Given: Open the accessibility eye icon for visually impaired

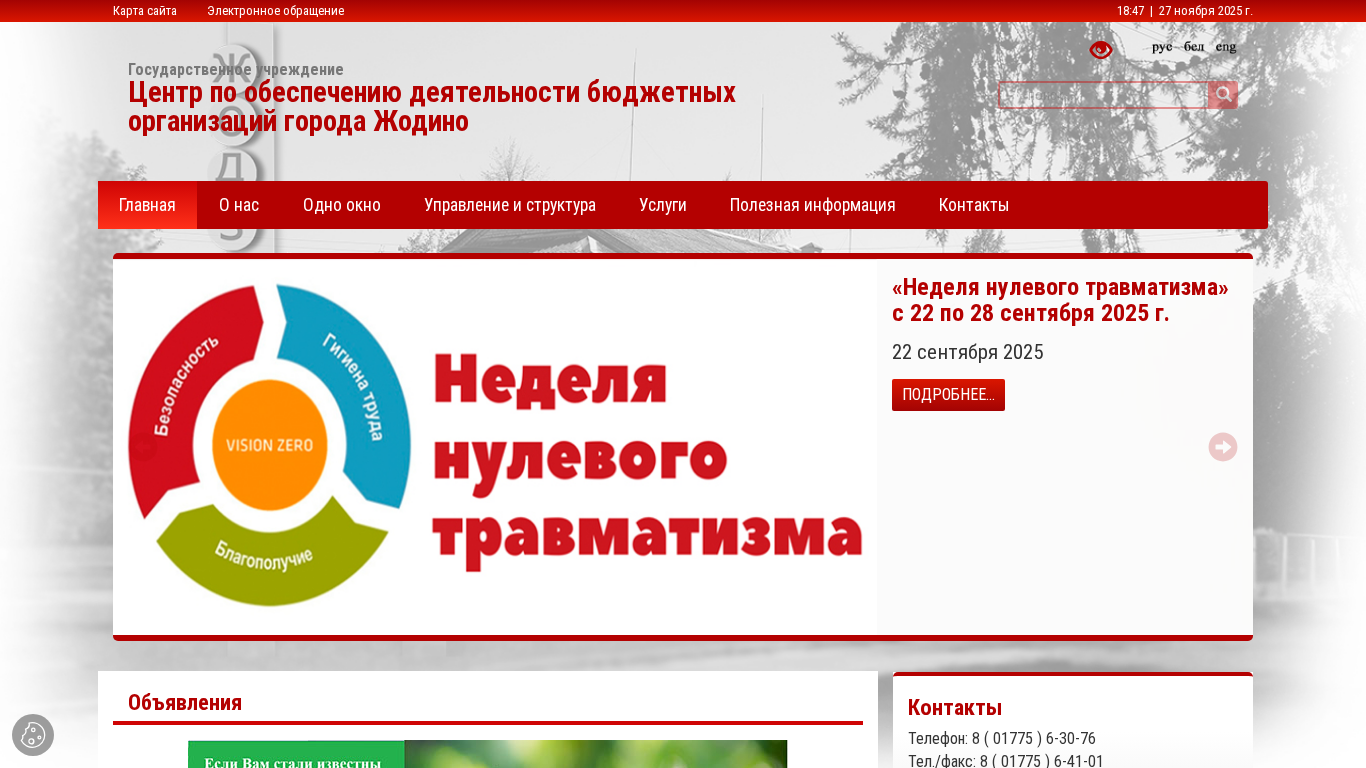Looking at the screenshot, I should (x=1101, y=49).
